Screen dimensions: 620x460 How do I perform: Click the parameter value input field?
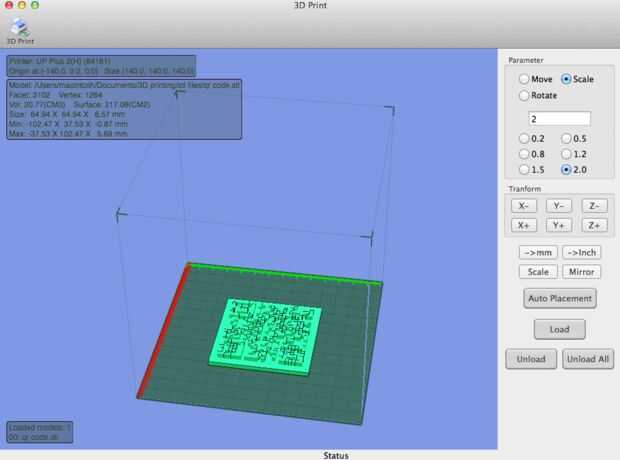coord(560,119)
